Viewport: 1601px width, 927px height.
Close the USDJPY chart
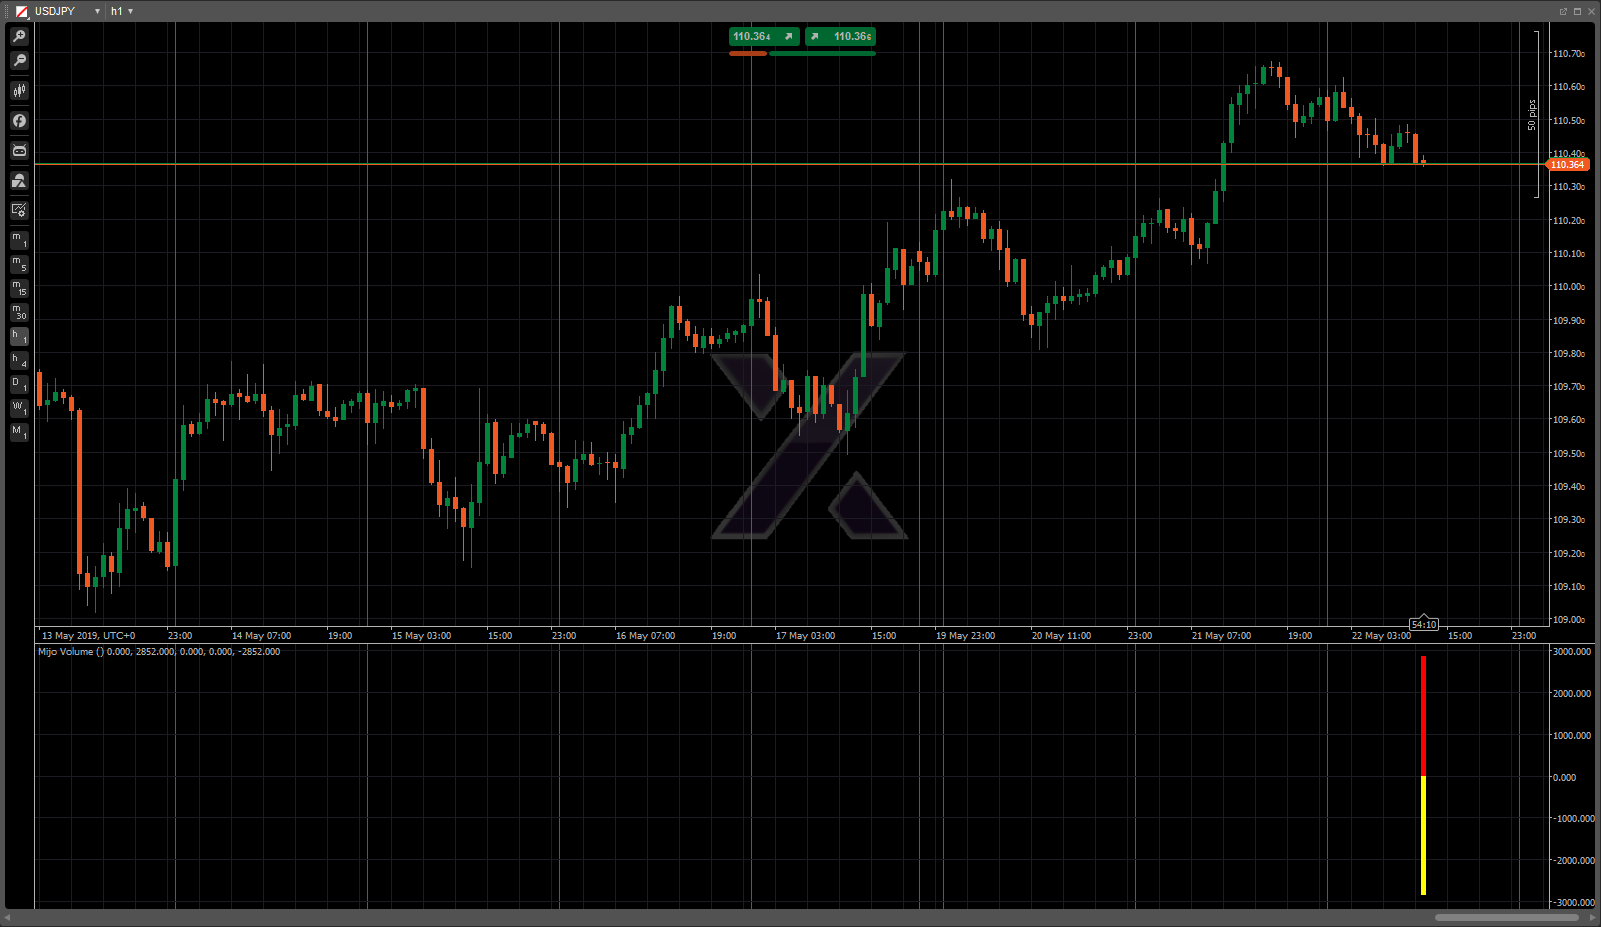pyautogui.click(x=1591, y=11)
